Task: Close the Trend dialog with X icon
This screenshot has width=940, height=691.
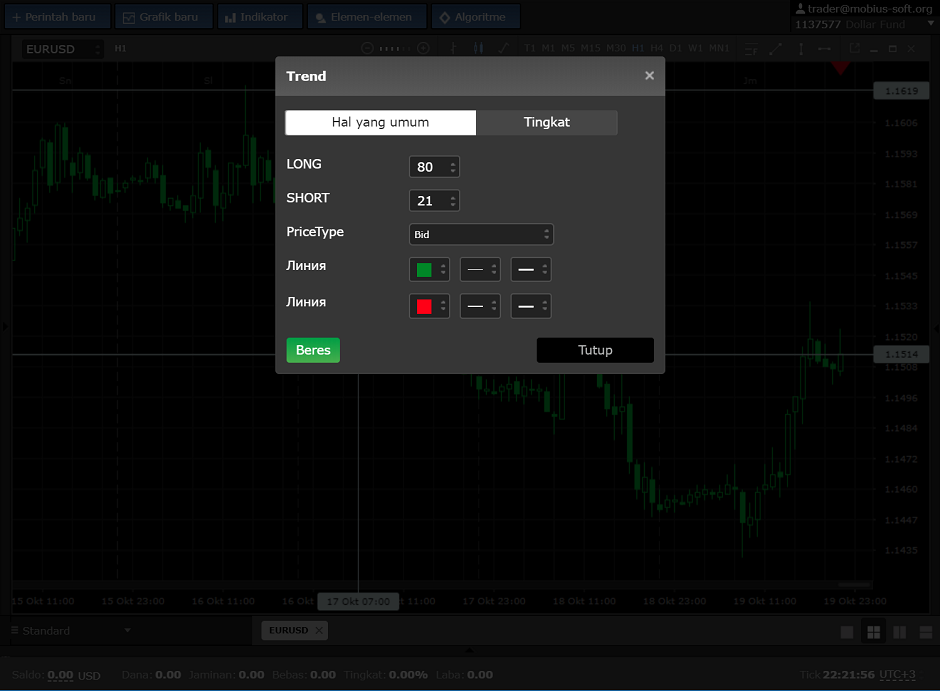Action: tap(649, 76)
